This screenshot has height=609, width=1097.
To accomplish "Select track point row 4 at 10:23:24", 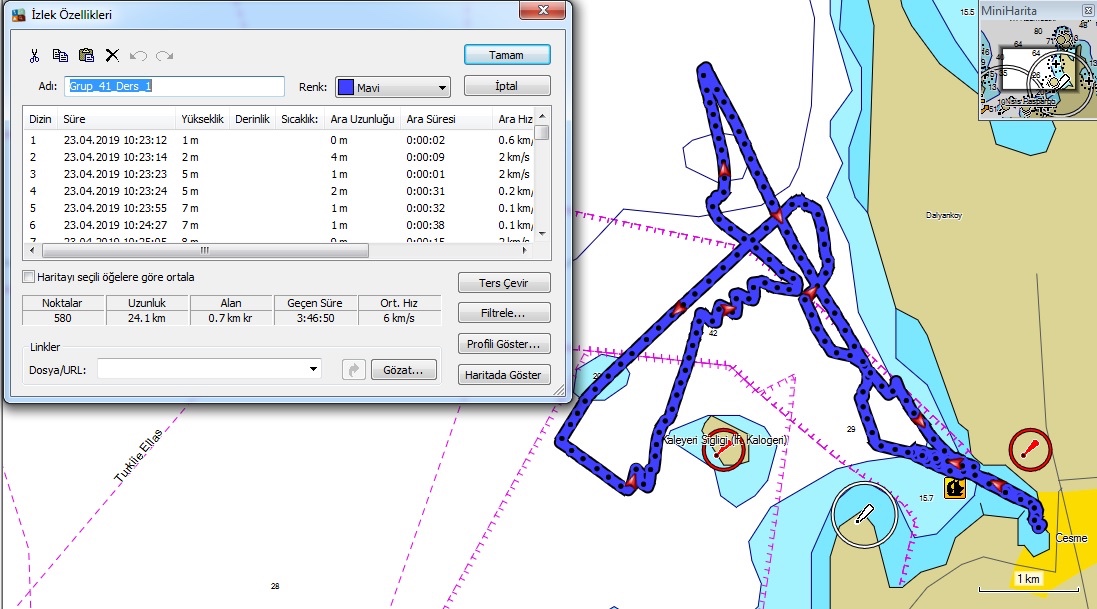I will [280, 191].
